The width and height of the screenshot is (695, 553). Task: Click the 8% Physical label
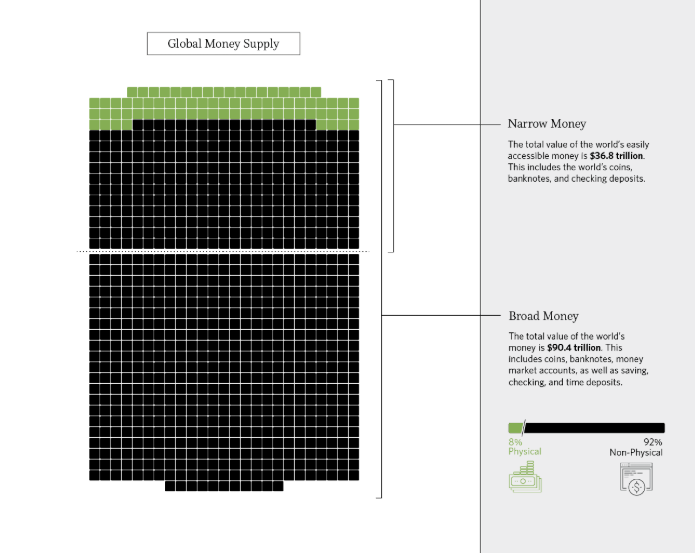click(x=524, y=447)
